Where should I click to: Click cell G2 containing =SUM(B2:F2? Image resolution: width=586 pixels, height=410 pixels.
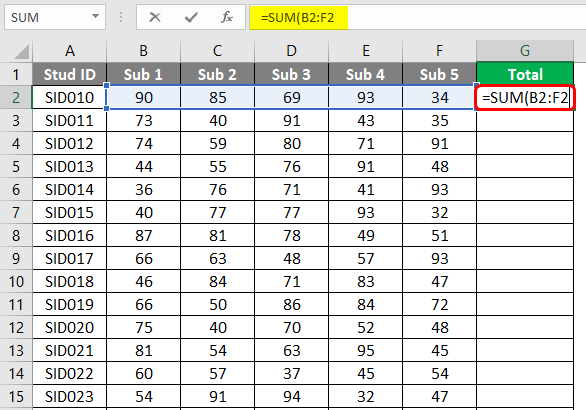pyautogui.click(x=525, y=98)
